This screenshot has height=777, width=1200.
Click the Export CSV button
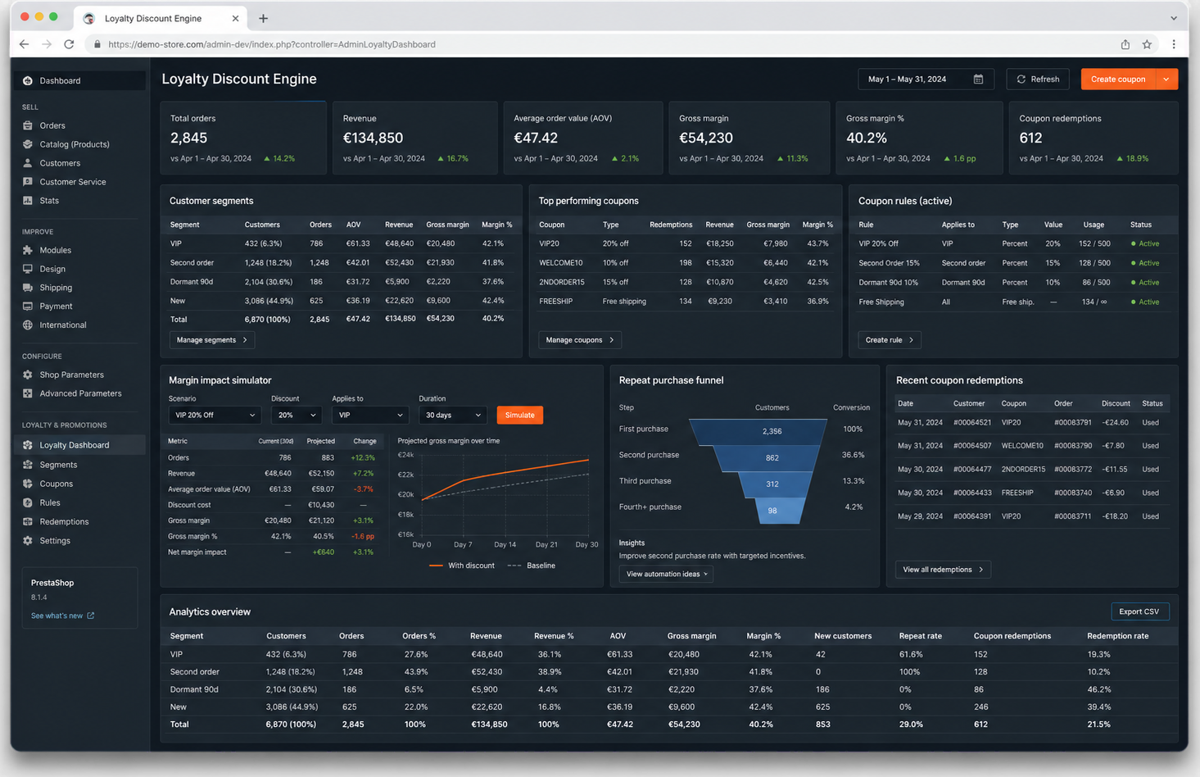tap(1140, 611)
